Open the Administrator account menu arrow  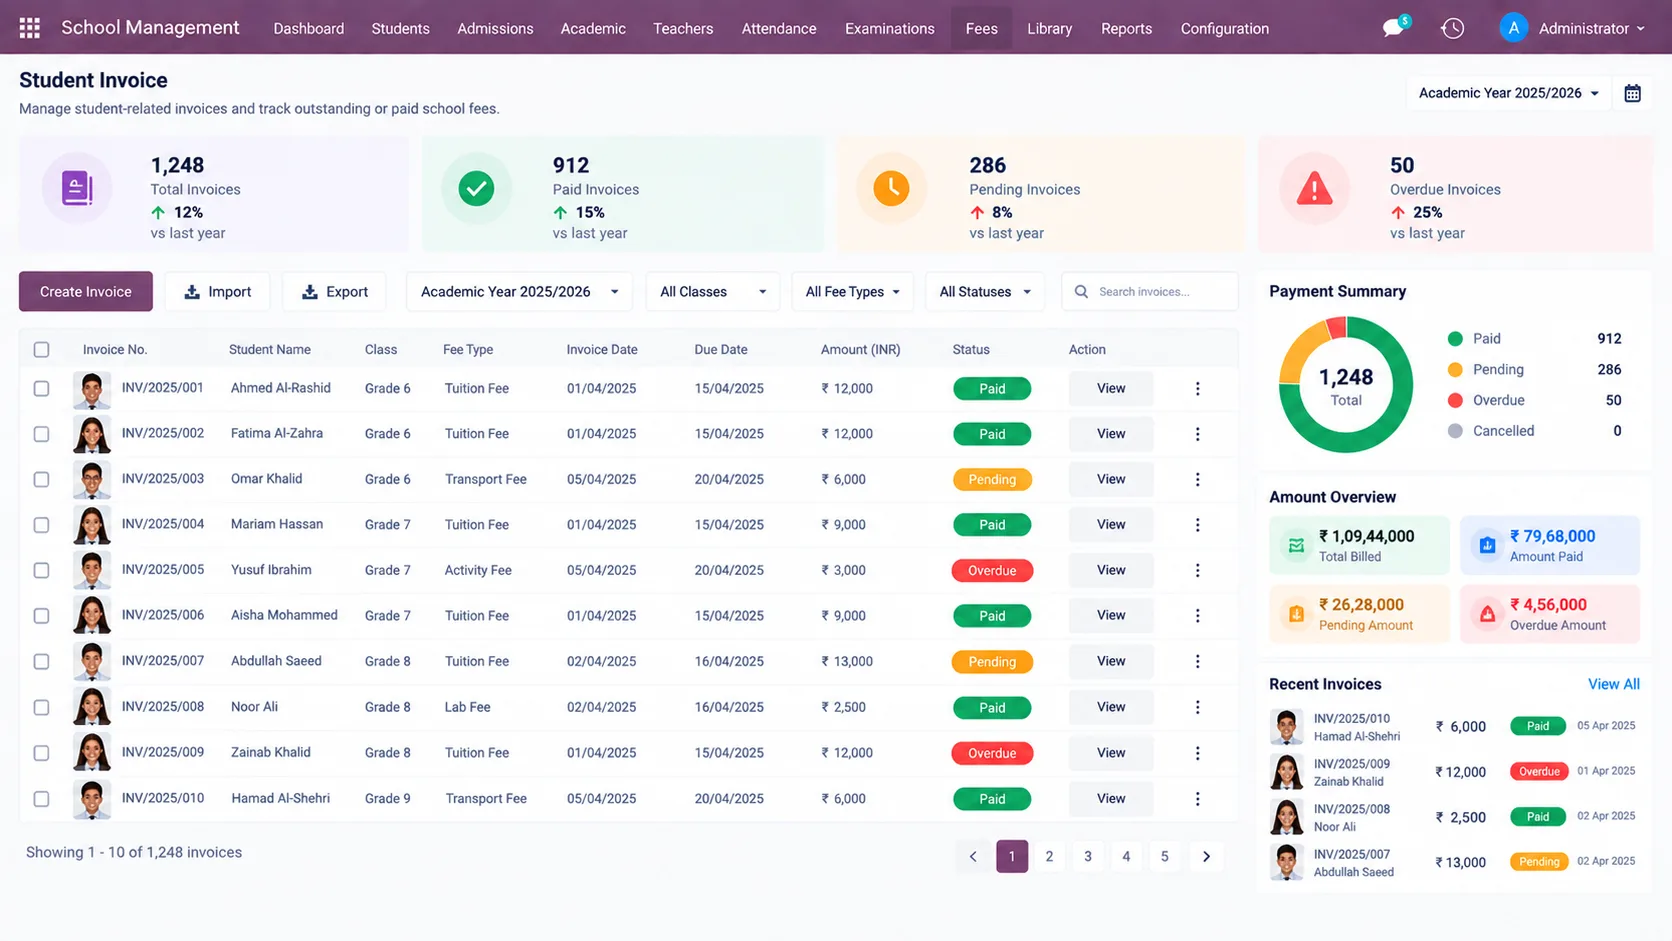point(1640,29)
